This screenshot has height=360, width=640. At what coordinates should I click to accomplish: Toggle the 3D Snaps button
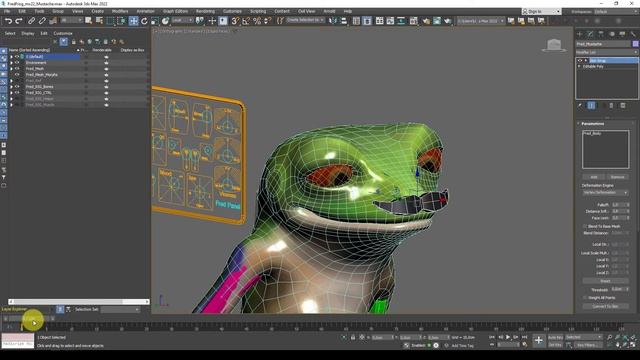point(236,21)
